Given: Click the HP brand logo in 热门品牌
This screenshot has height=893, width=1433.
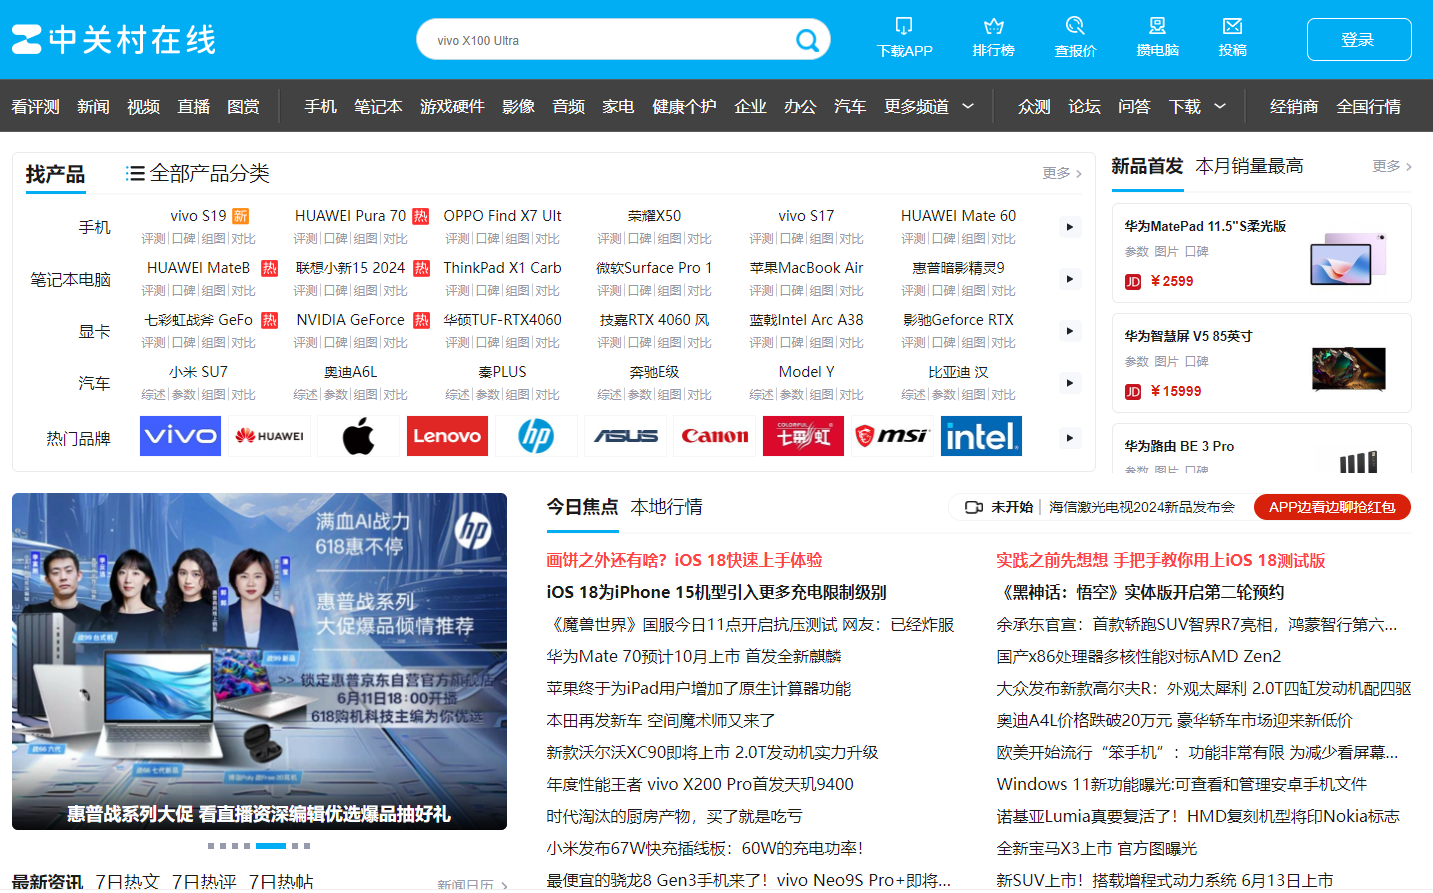Looking at the screenshot, I should (536, 436).
